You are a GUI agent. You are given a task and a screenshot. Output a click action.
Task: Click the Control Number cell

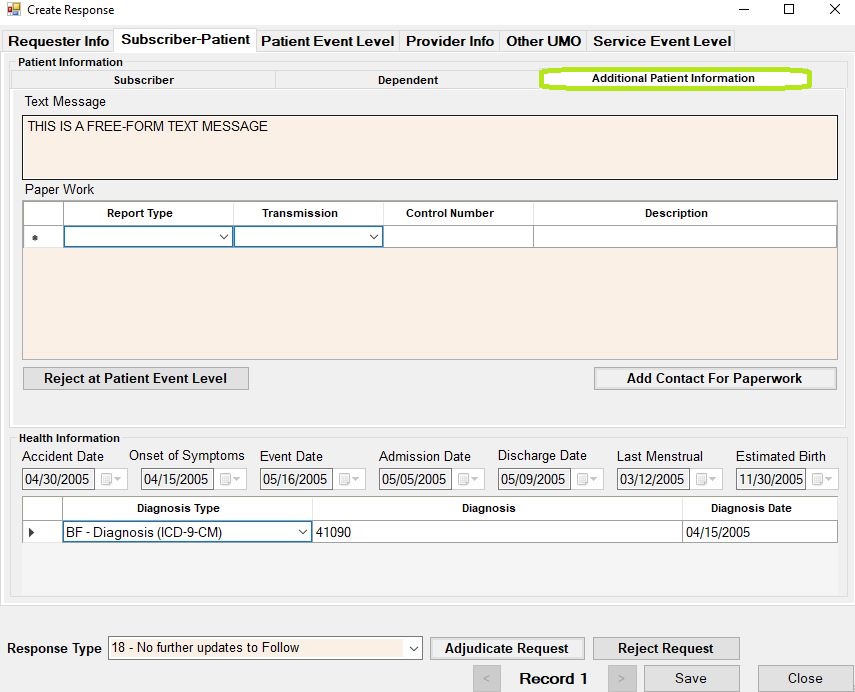[458, 237]
